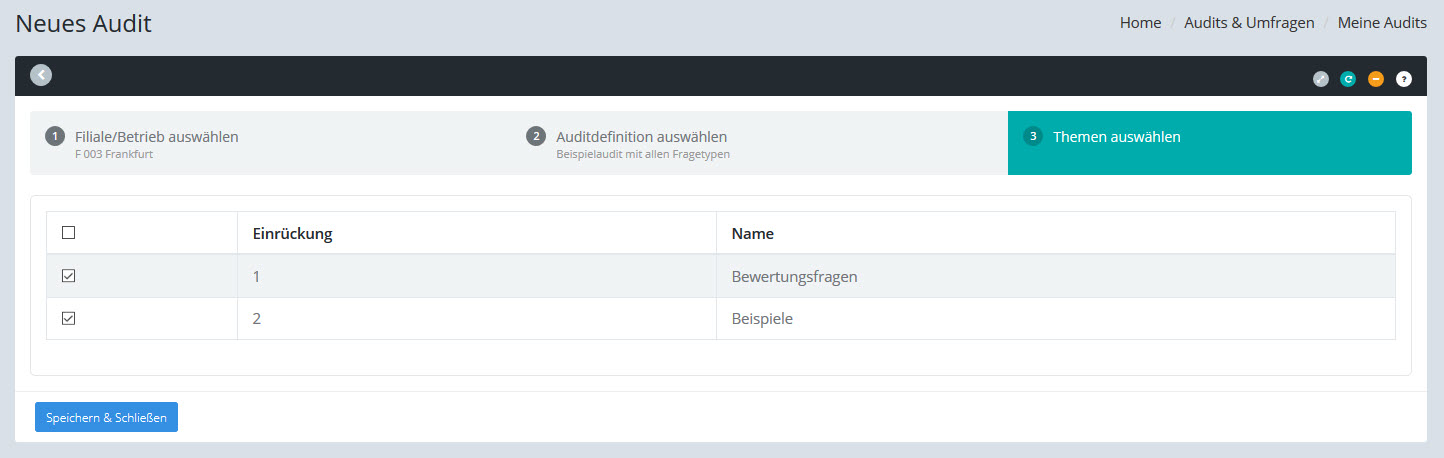Uncheck the Beispiele row checkbox
1444x458 pixels.
(x=69, y=319)
